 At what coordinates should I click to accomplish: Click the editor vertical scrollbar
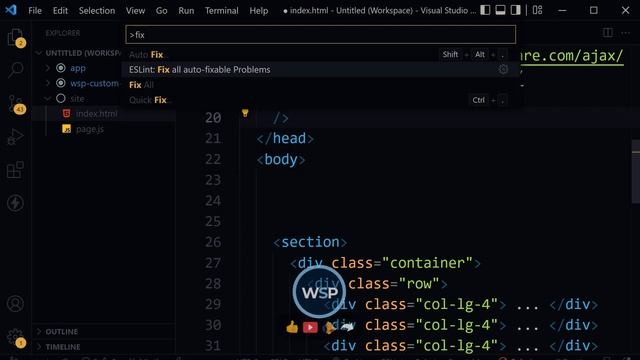coord(636,171)
